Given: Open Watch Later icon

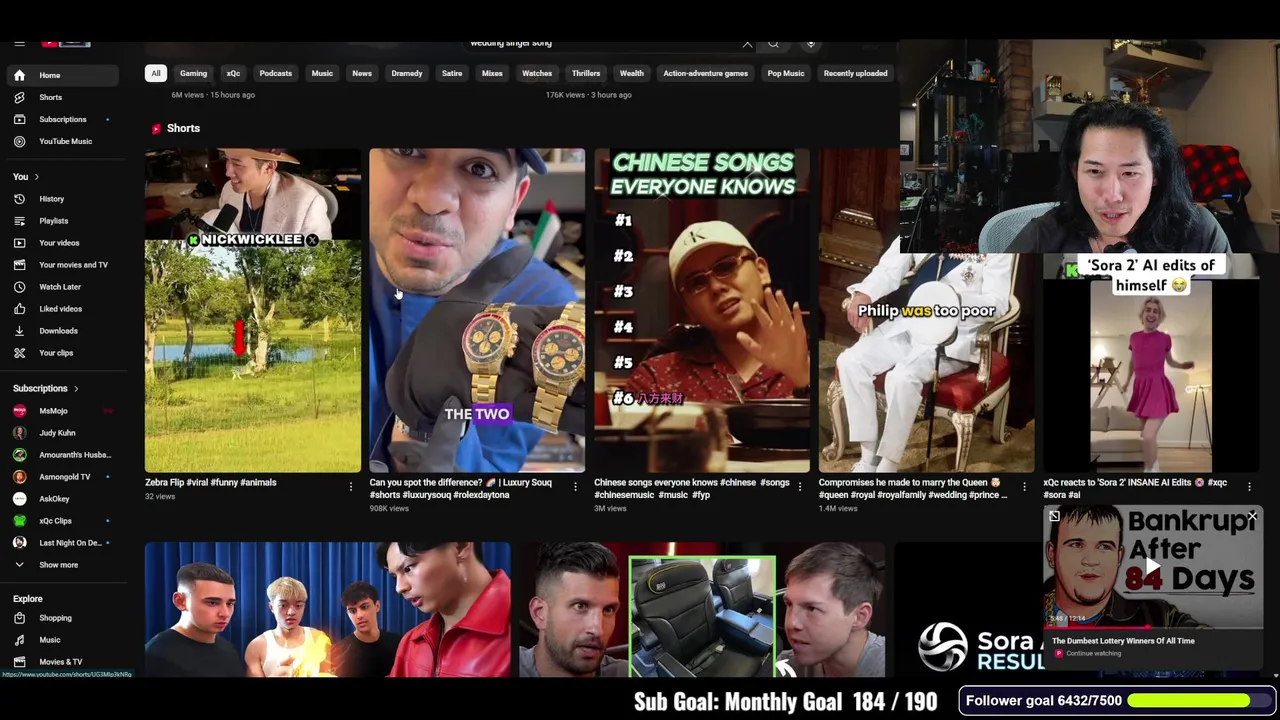Looking at the screenshot, I should click(x=19, y=287).
